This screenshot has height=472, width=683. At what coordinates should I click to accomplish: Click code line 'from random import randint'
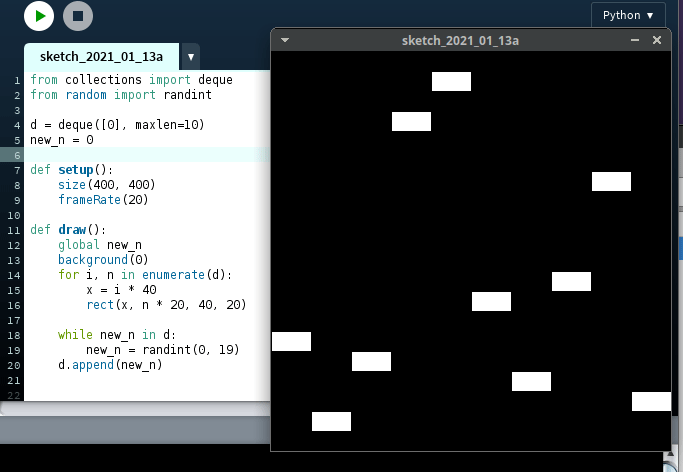121,94
